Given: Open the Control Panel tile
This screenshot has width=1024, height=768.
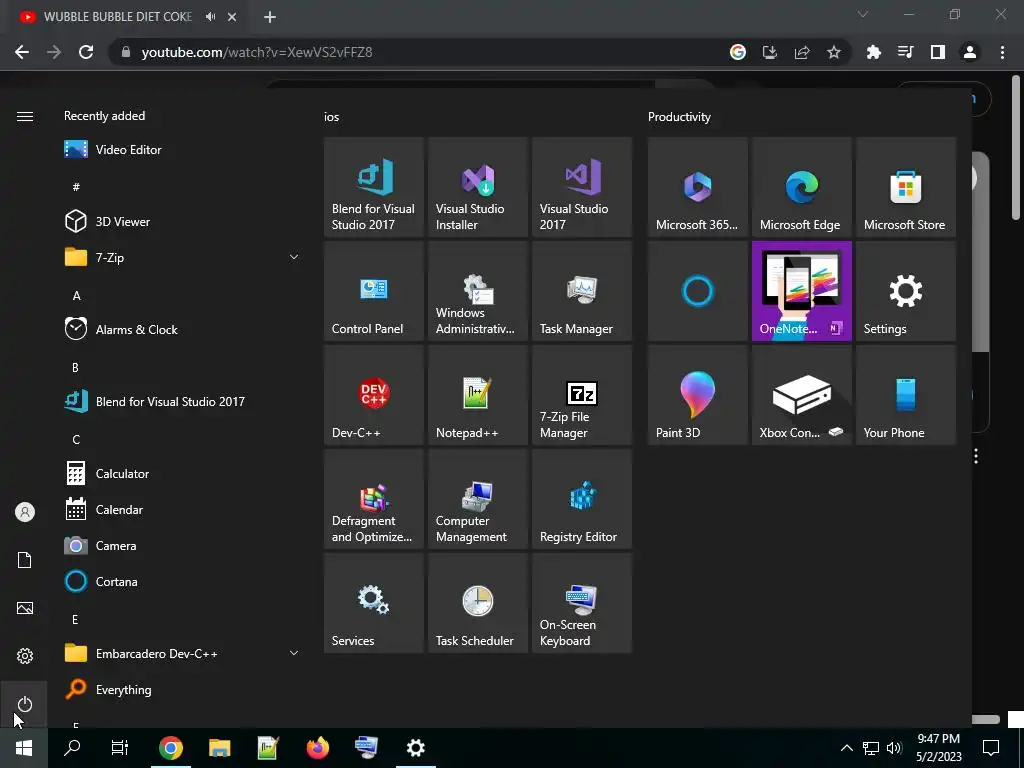Looking at the screenshot, I should point(374,291).
